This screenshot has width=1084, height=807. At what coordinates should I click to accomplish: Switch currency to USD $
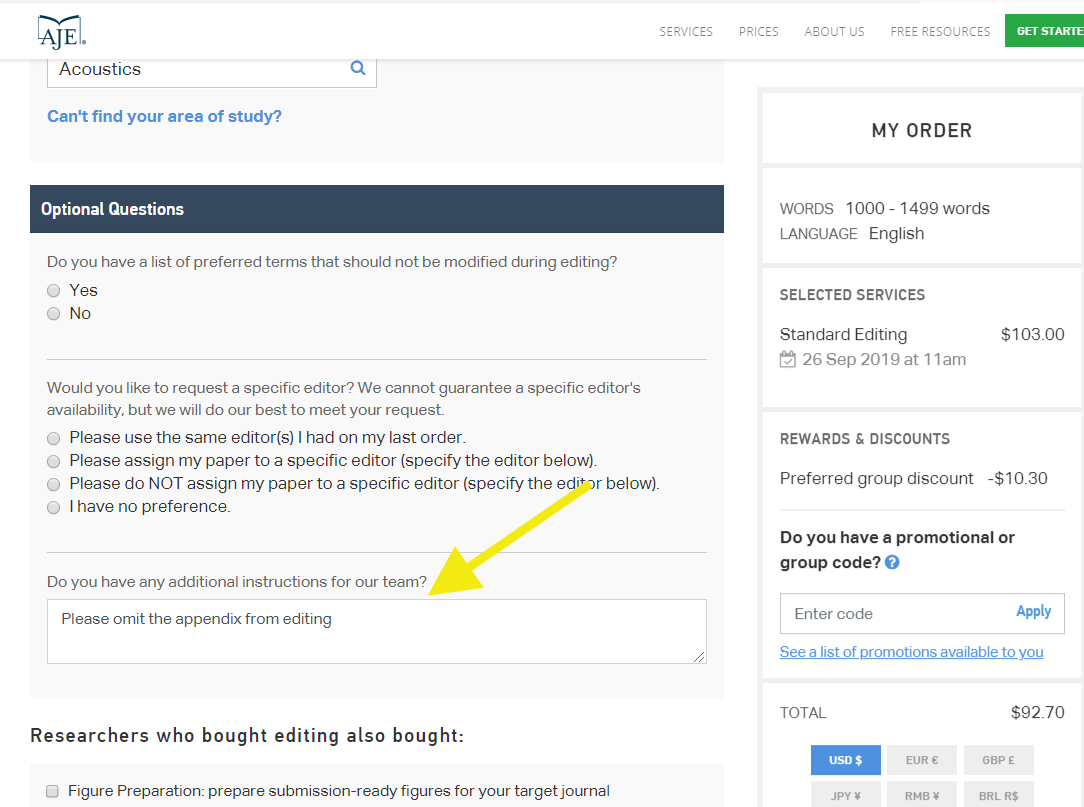[845, 760]
